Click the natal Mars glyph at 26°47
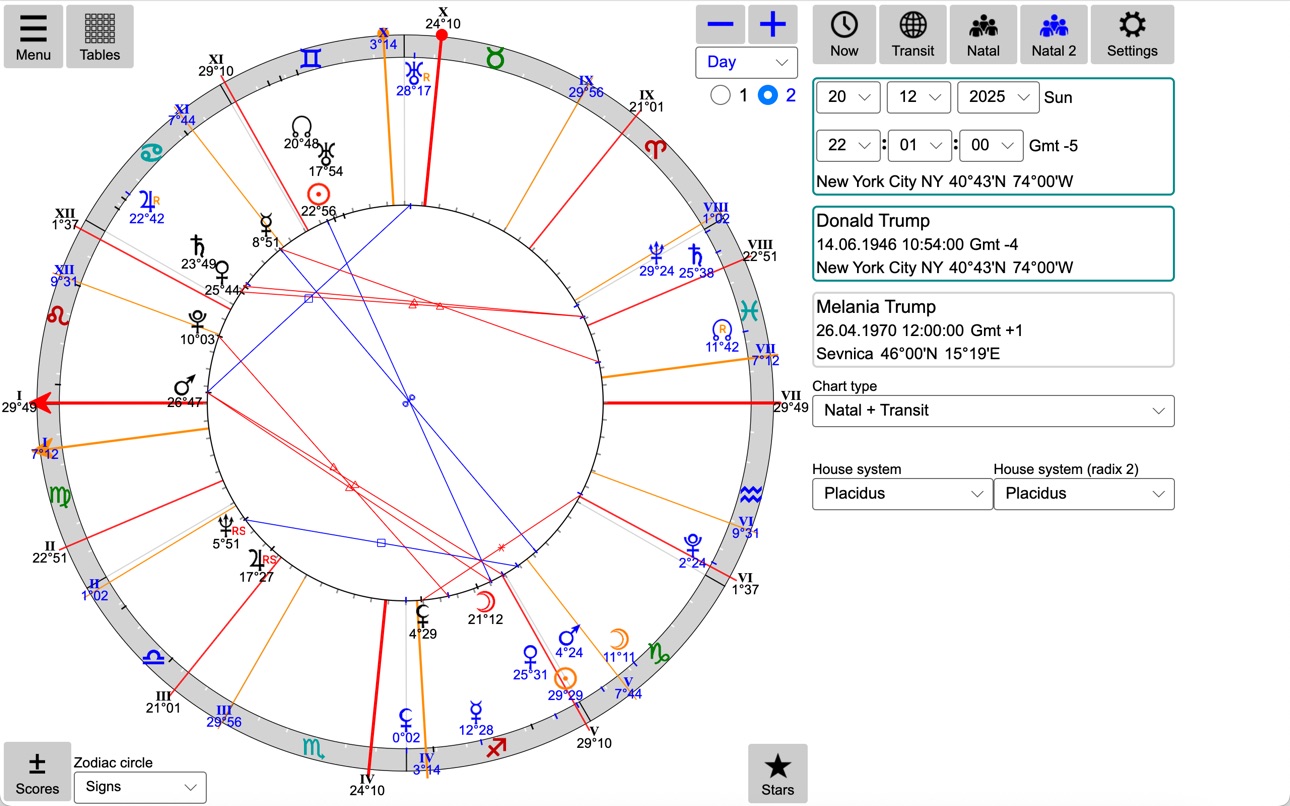 [x=184, y=386]
